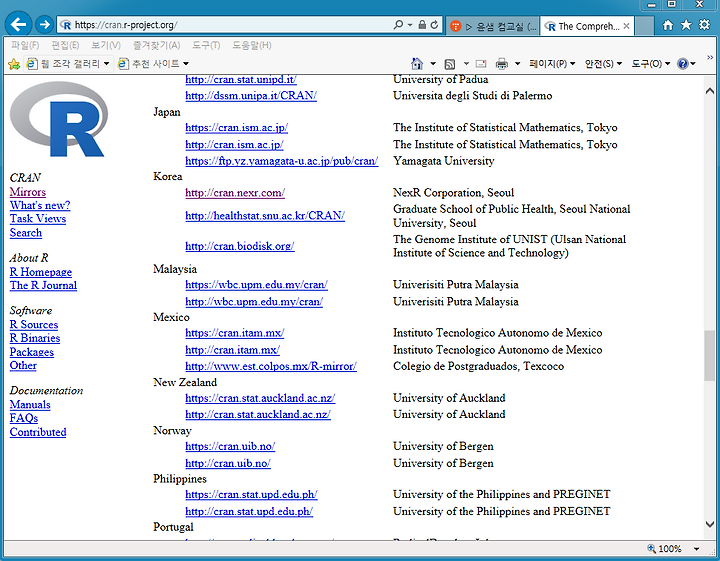720x561 pixels.
Task: Open the healthstat.snu.ac.kr/CRAN mirror link
Action: pyautogui.click(x=265, y=215)
